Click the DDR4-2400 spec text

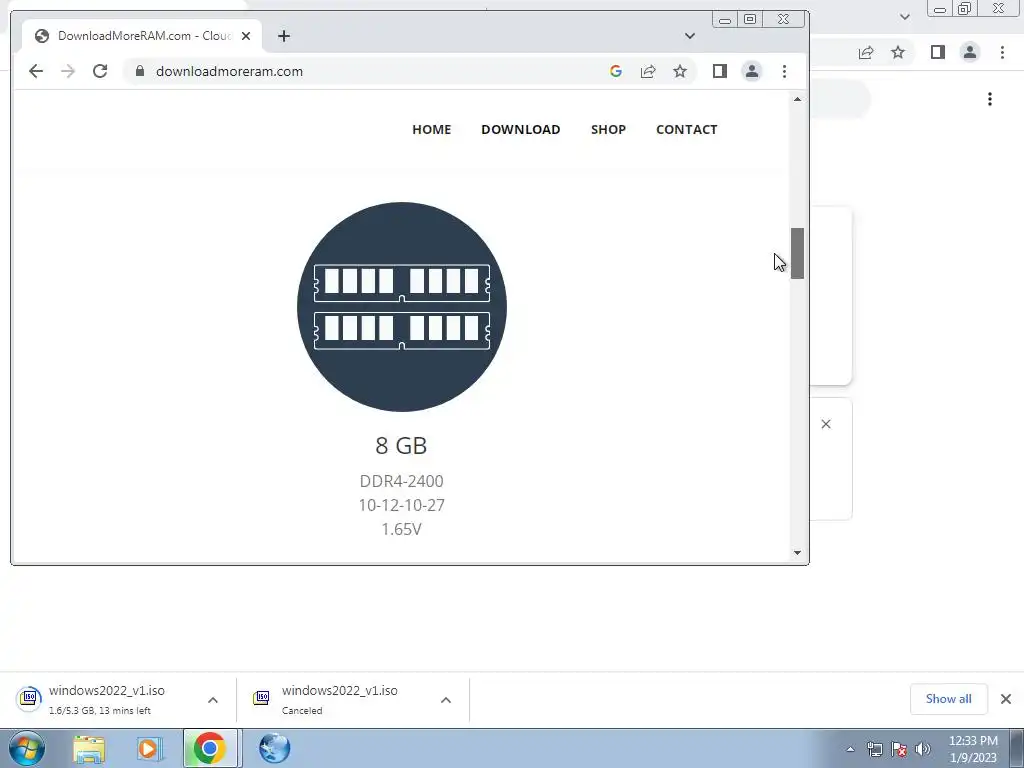402,481
